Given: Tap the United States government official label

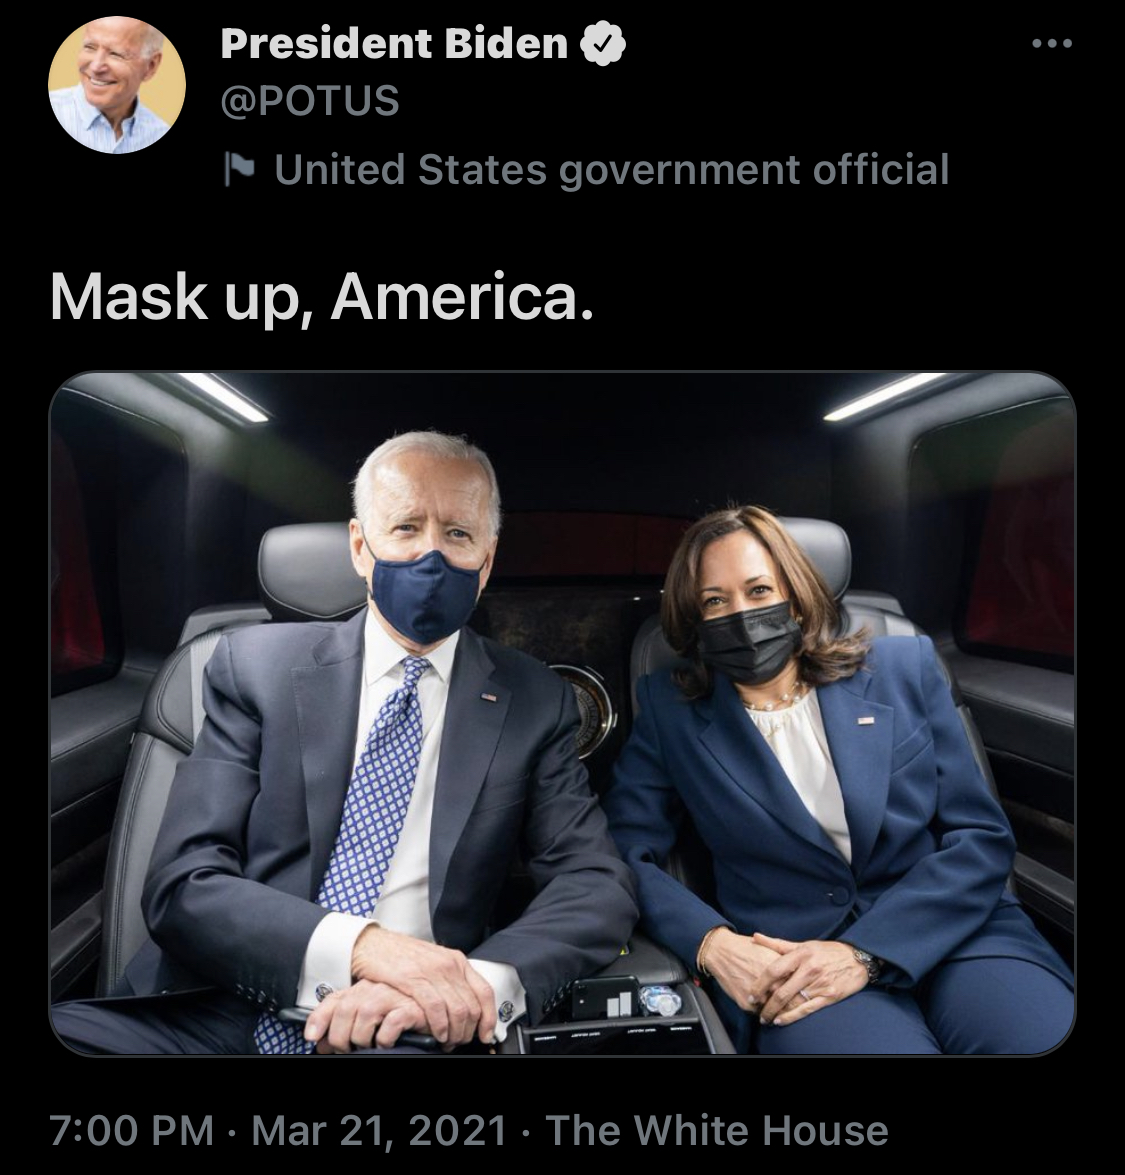Looking at the screenshot, I should tap(612, 169).
